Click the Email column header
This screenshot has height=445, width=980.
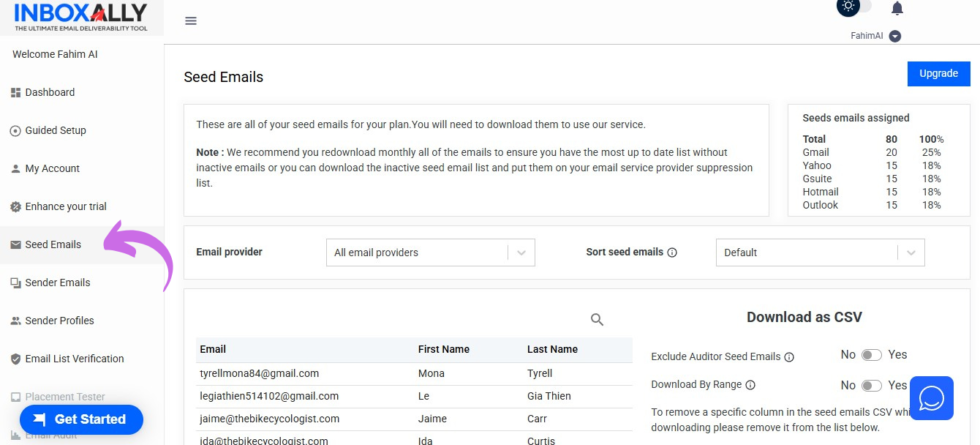[213, 349]
